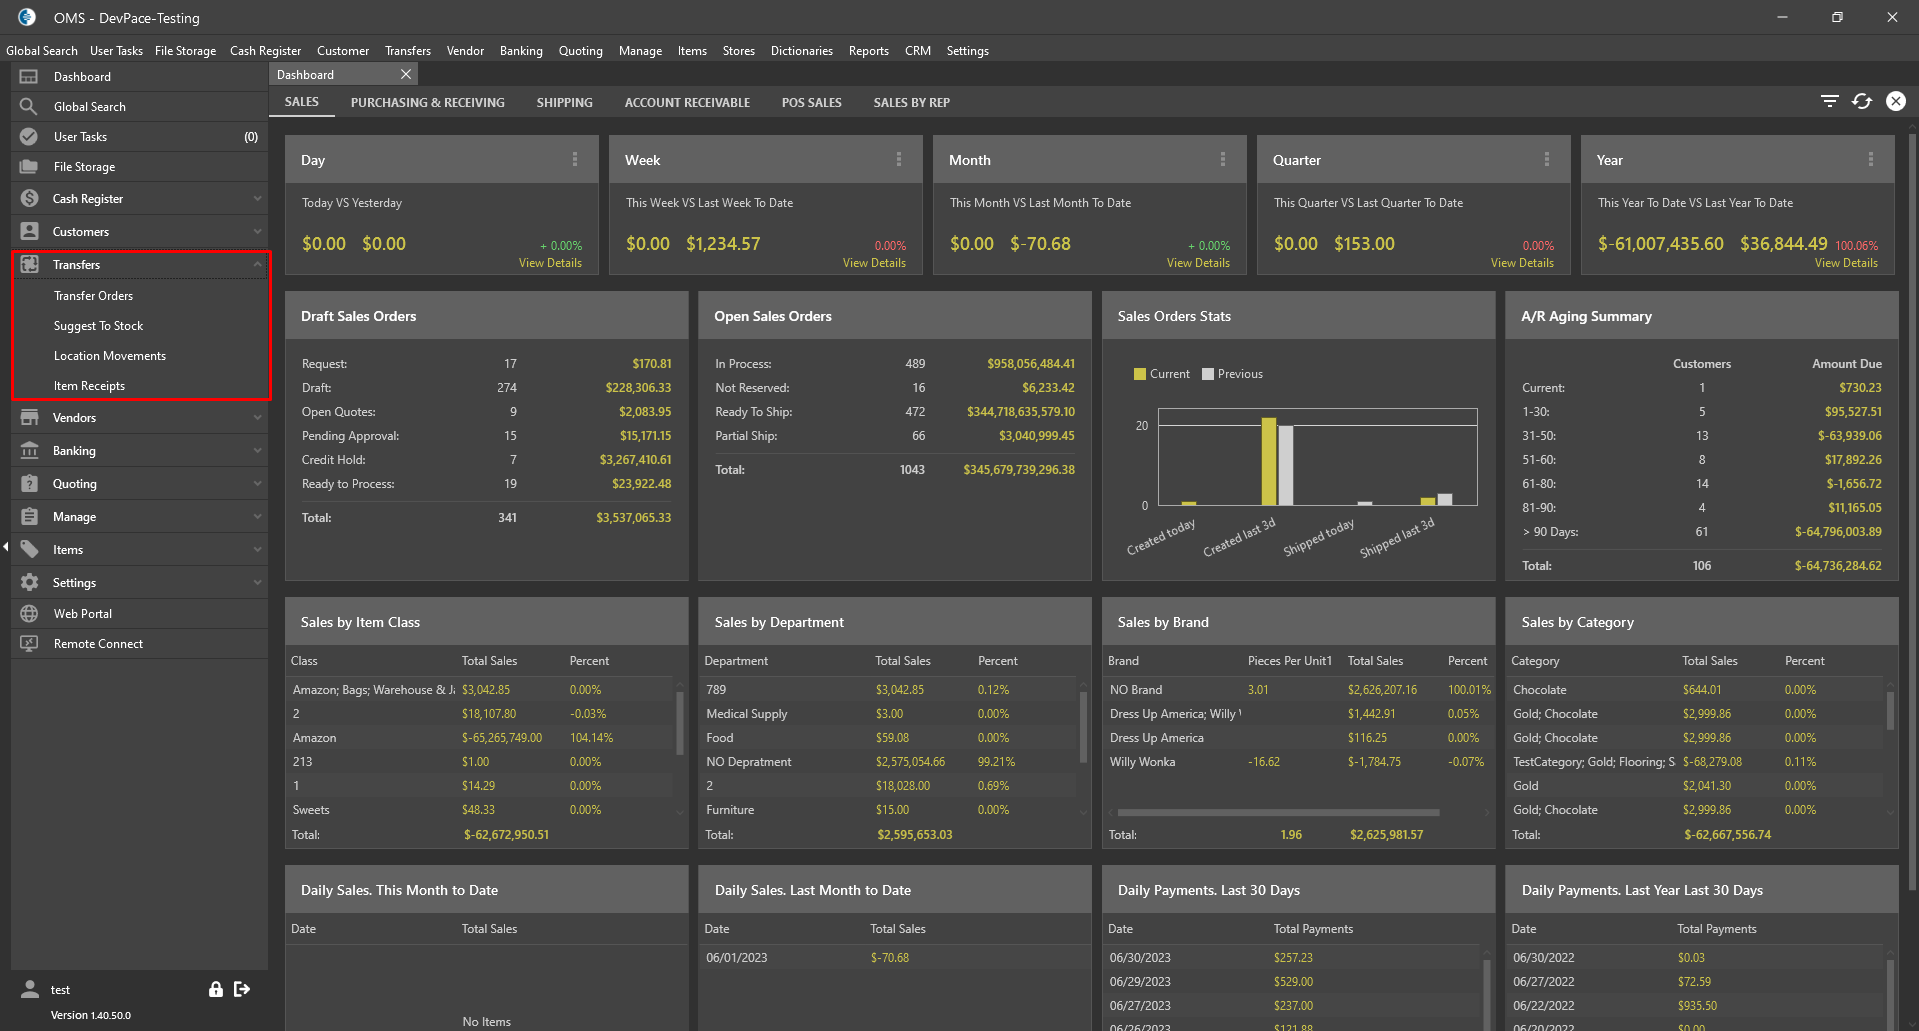Image resolution: width=1919 pixels, height=1031 pixels.
Task: Click the Items tag icon
Action: (29, 550)
